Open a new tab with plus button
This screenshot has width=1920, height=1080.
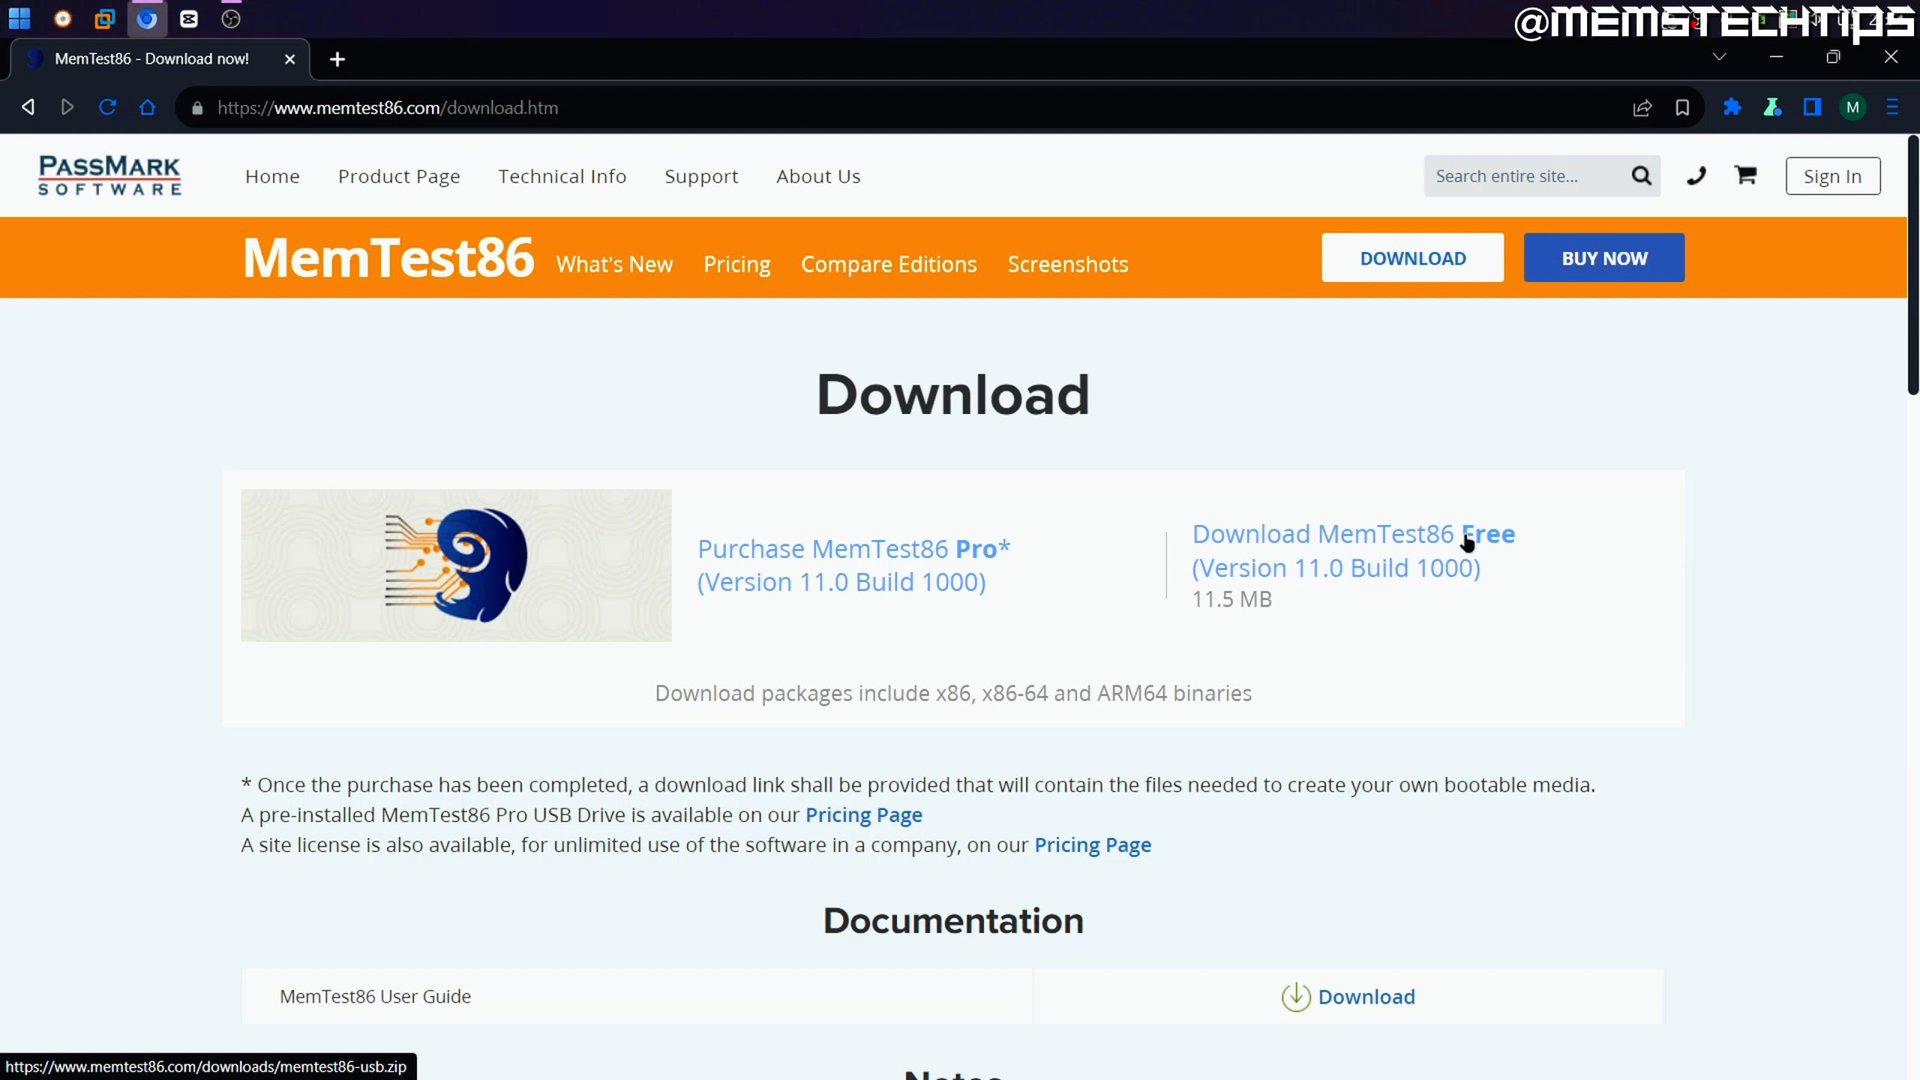[x=337, y=59]
